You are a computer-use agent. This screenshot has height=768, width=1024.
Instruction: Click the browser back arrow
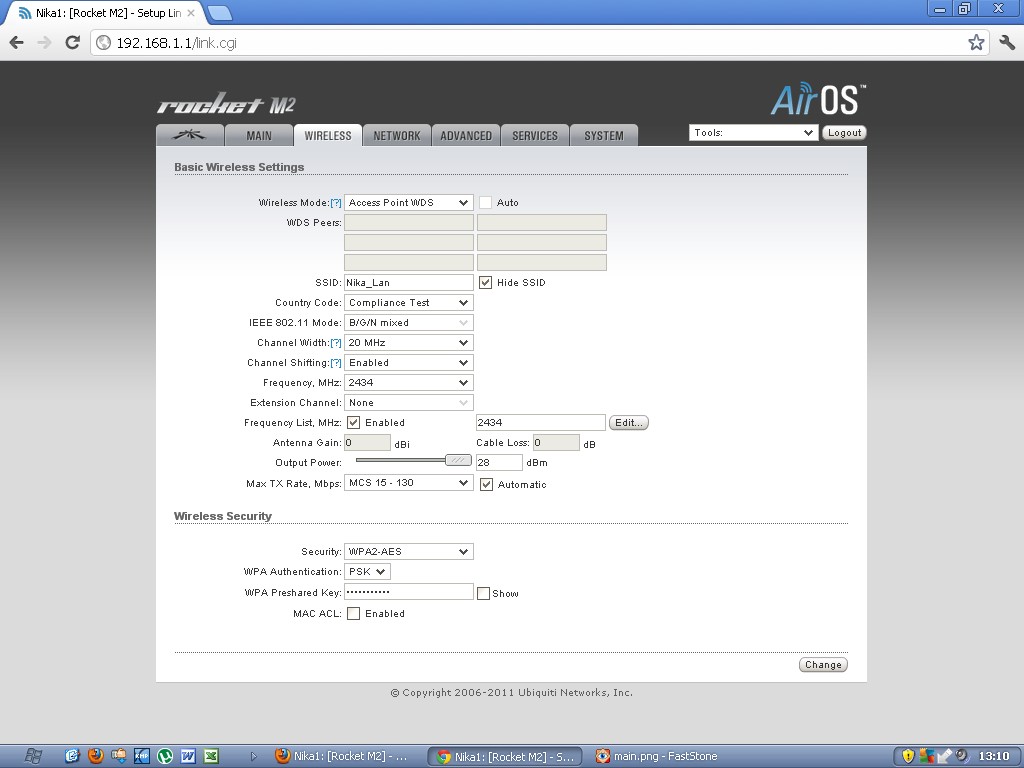coord(16,42)
